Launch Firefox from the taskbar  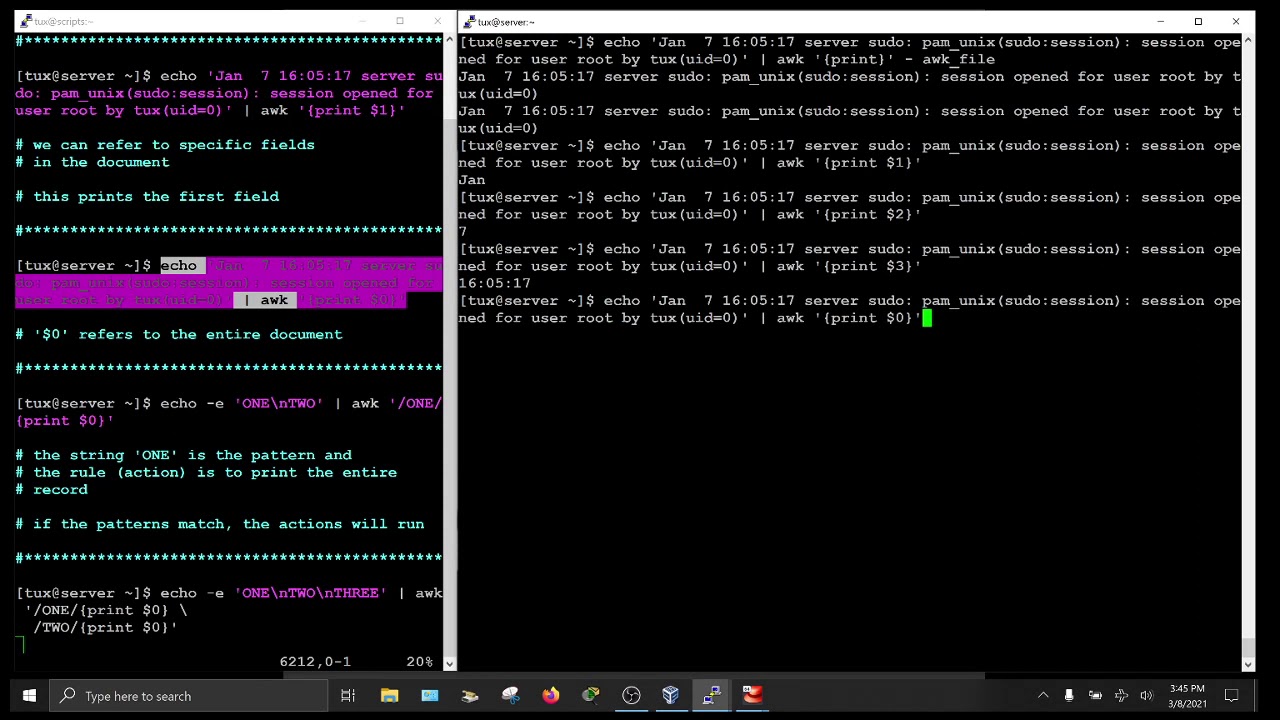tap(550, 696)
